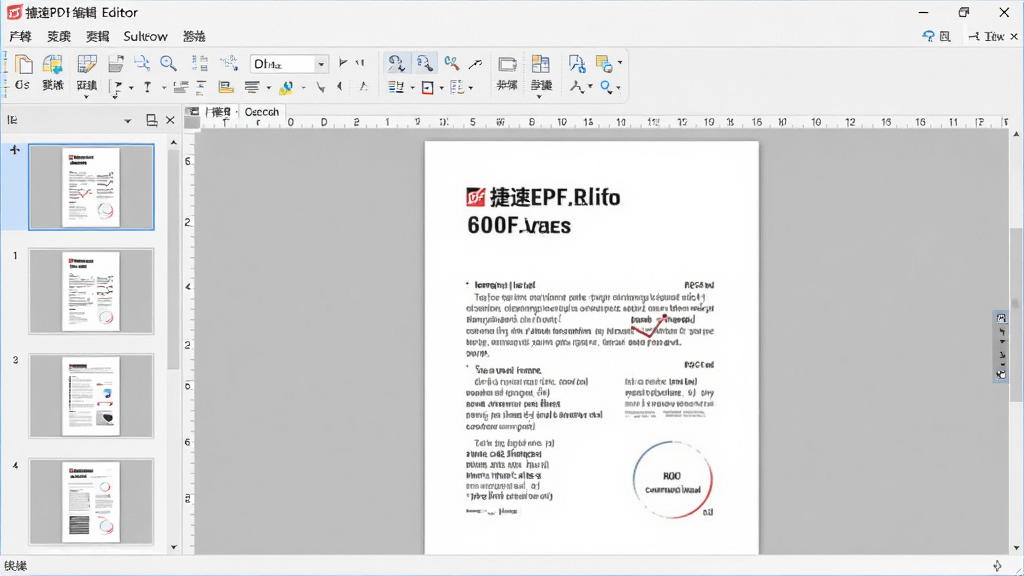This screenshot has width=1024, height=576.
Task: Click the floppy disk save icon
Action: tap(116, 63)
